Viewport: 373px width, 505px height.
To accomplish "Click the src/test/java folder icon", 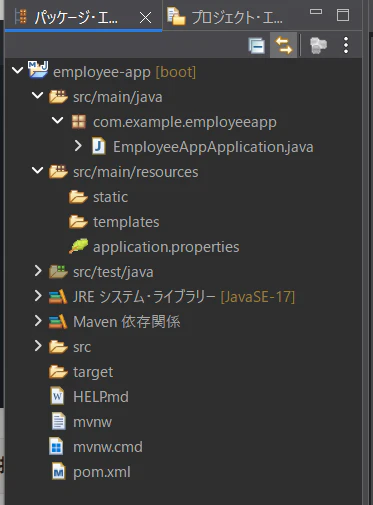I will pyautogui.click(x=58, y=272).
